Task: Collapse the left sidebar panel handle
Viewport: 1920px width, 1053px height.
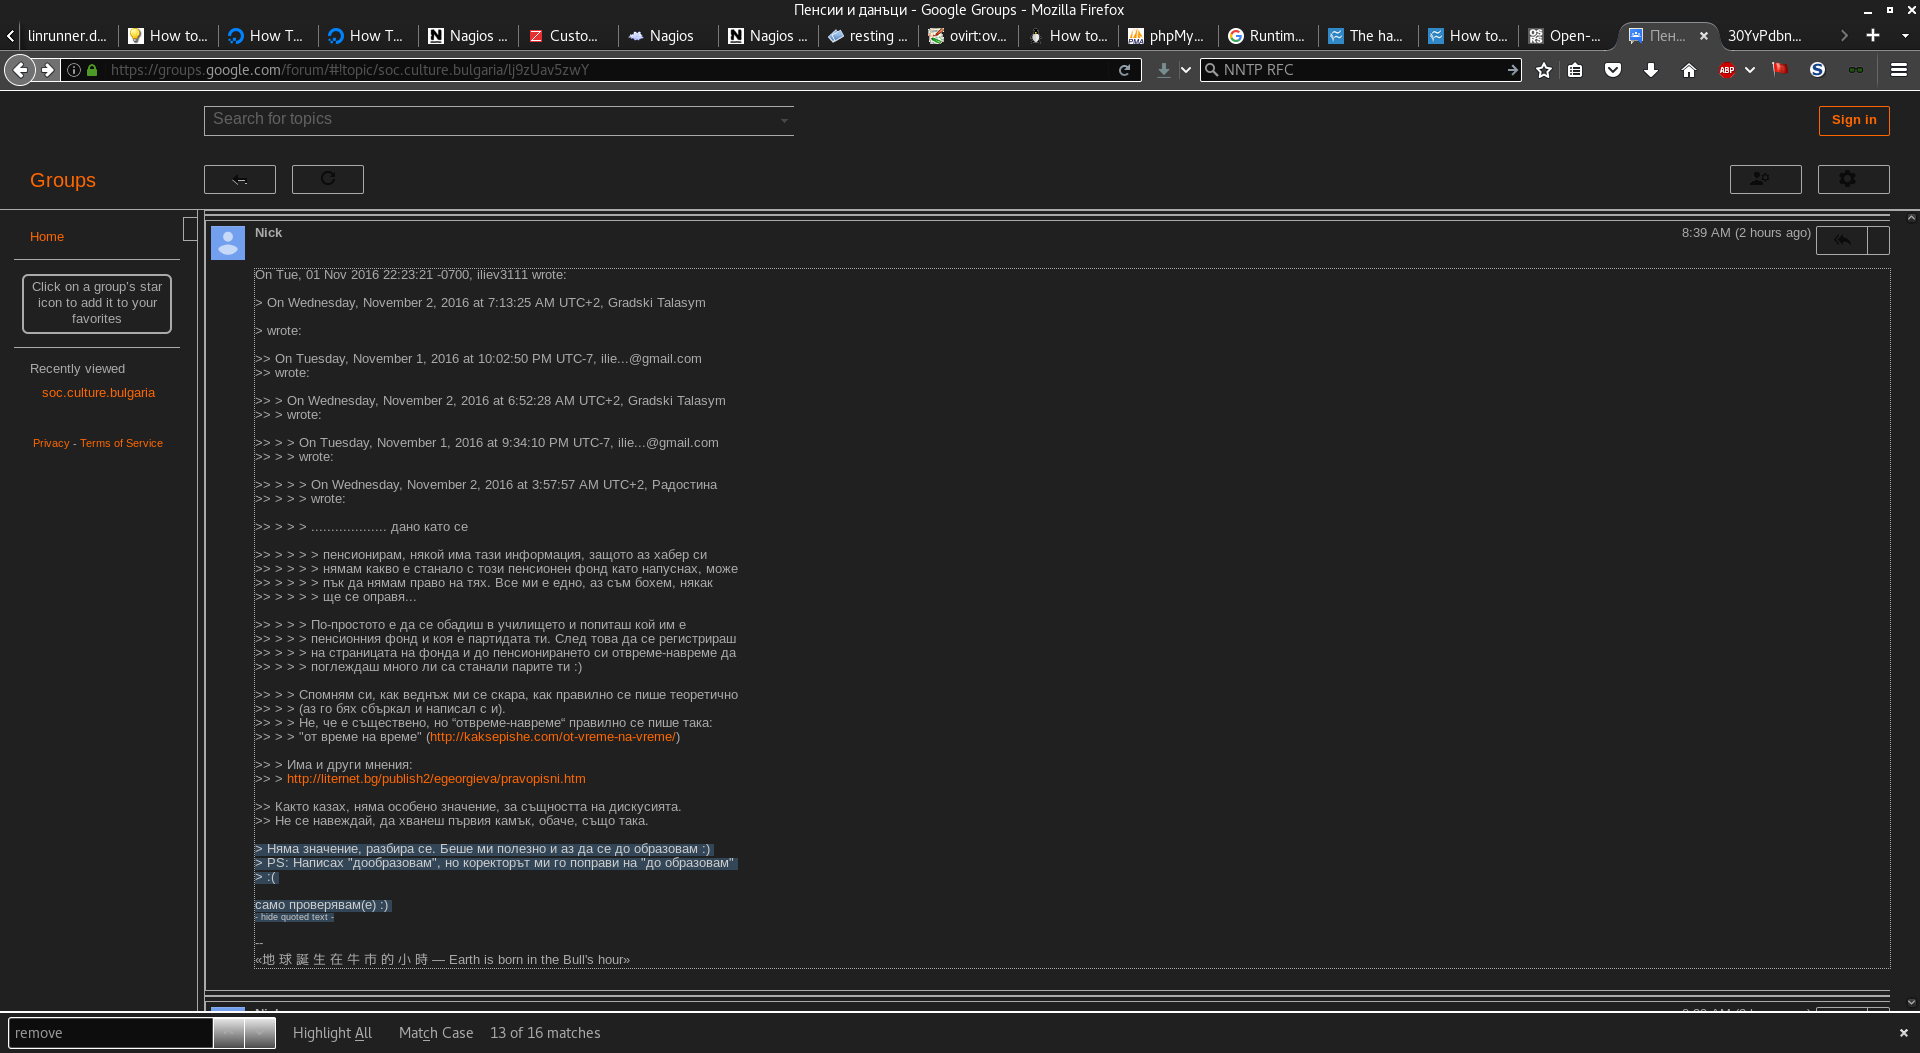Action: pyautogui.click(x=190, y=229)
